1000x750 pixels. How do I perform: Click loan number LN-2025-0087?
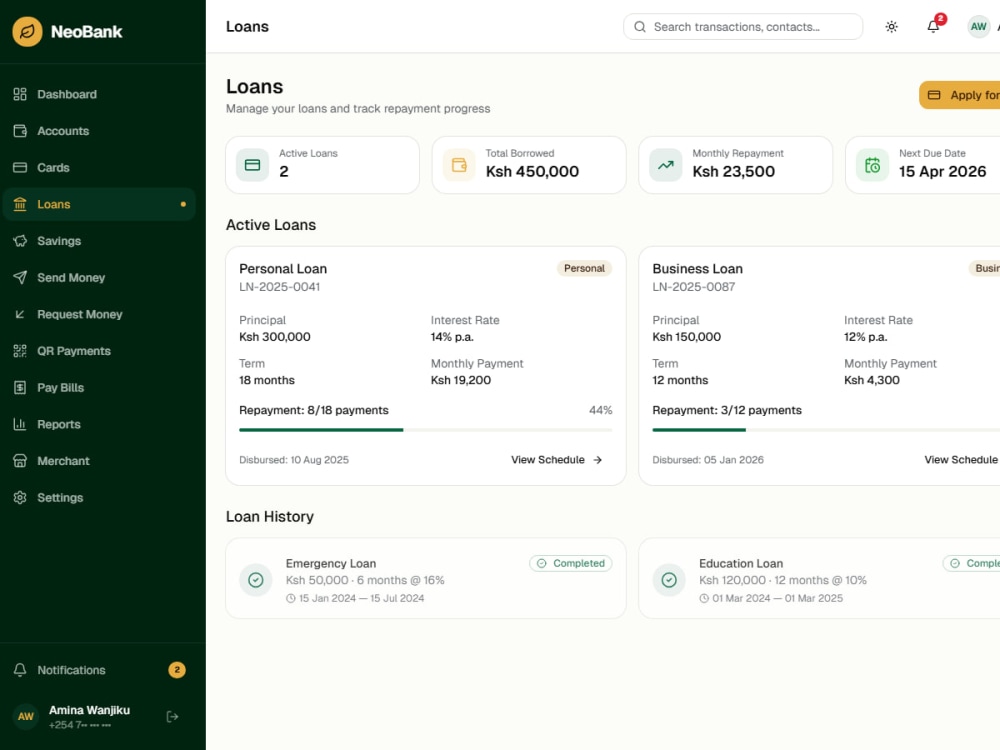point(693,287)
